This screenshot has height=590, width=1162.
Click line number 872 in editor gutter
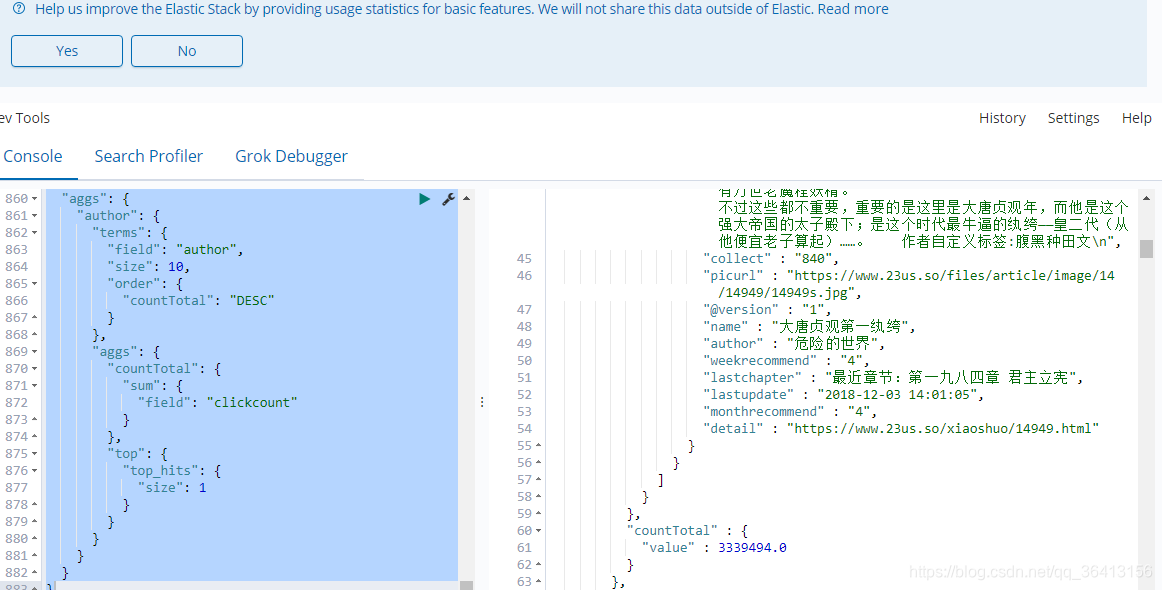(x=16, y=402)
